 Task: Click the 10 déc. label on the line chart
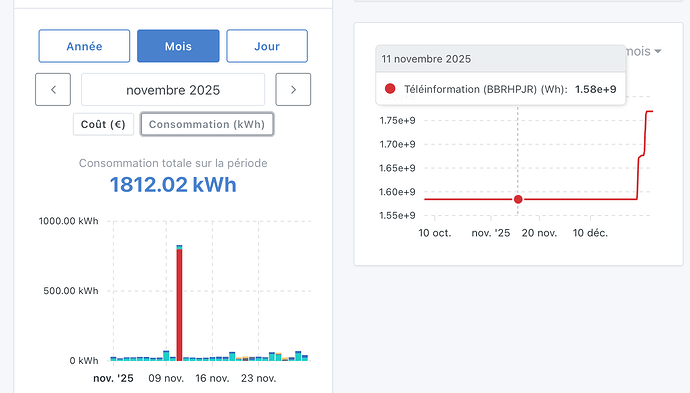(590, 233)
